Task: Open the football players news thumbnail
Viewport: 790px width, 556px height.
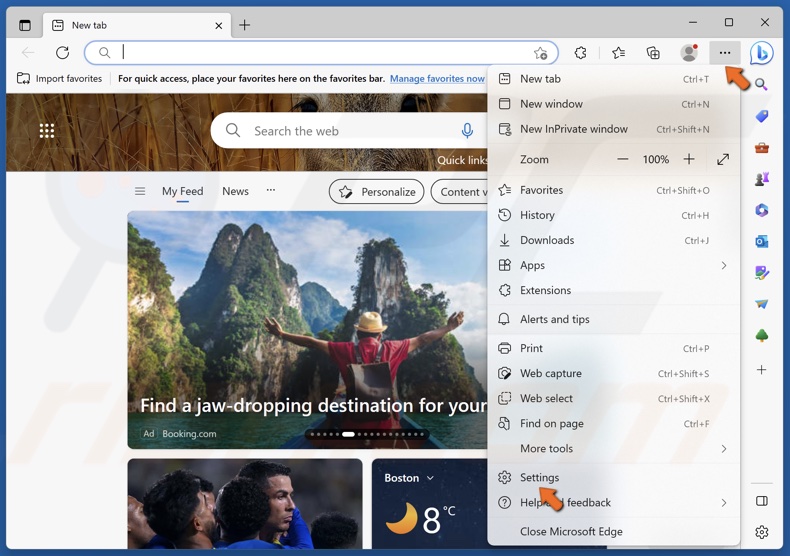Action: click(x=245, y=504)
